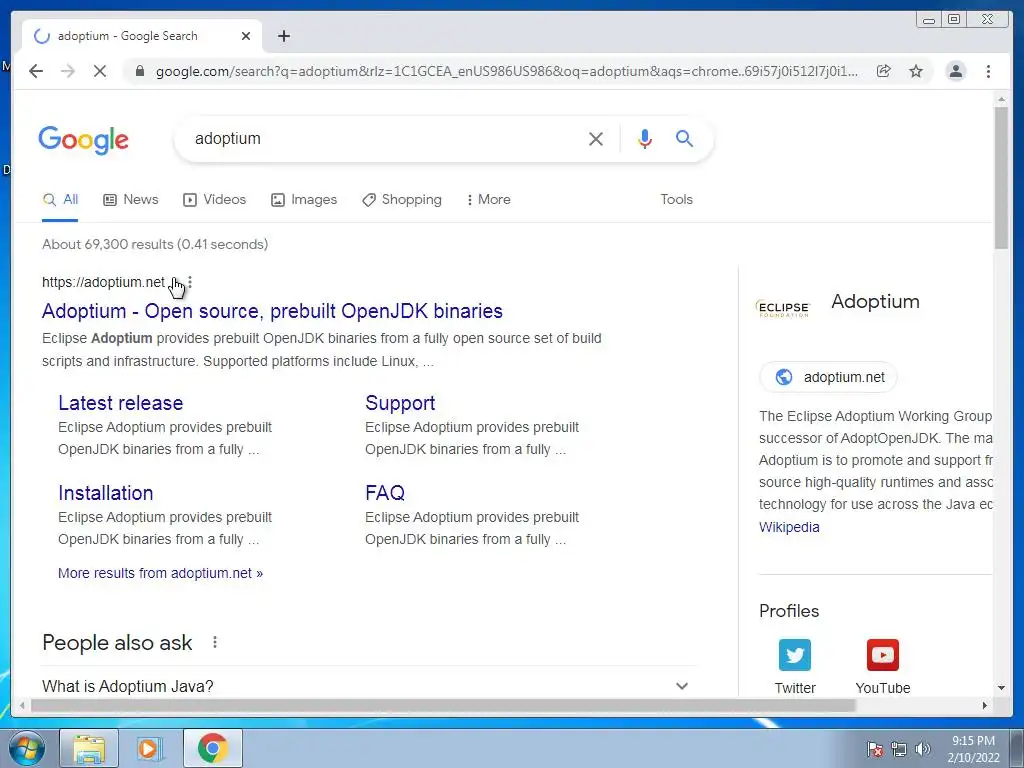1024x768 pixels.
Task: Open the volume speaker tray icon
Action: pos(923,749)
